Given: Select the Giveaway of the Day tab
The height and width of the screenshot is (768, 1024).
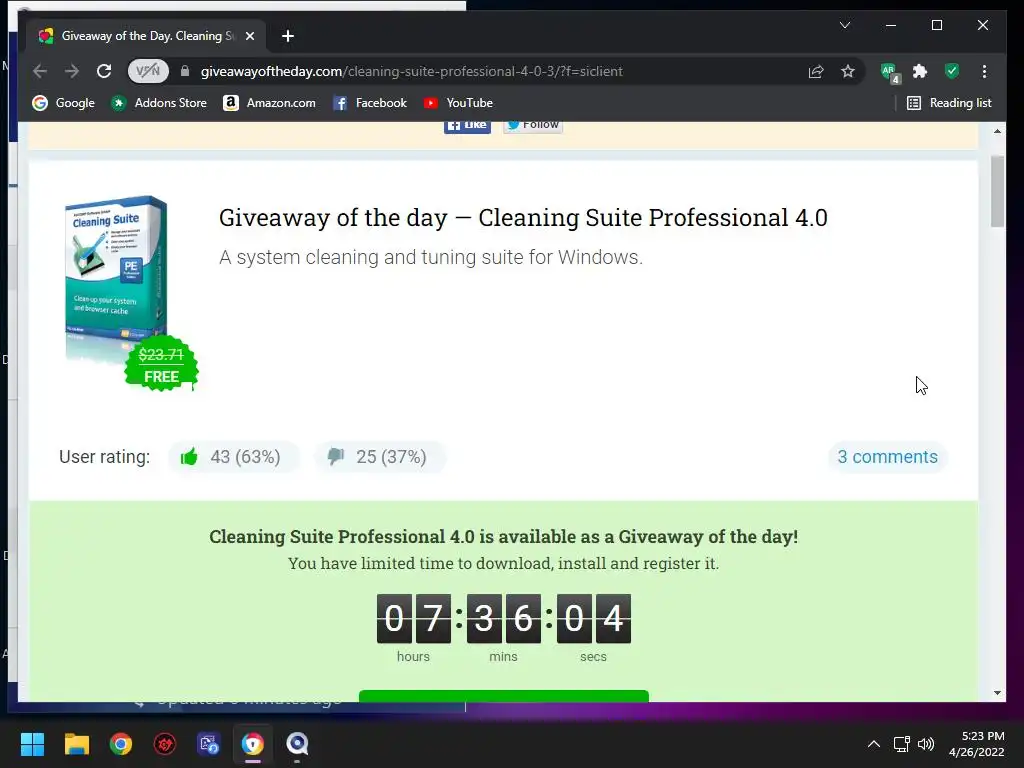Looking at the screenshot, I should point(146,36).
